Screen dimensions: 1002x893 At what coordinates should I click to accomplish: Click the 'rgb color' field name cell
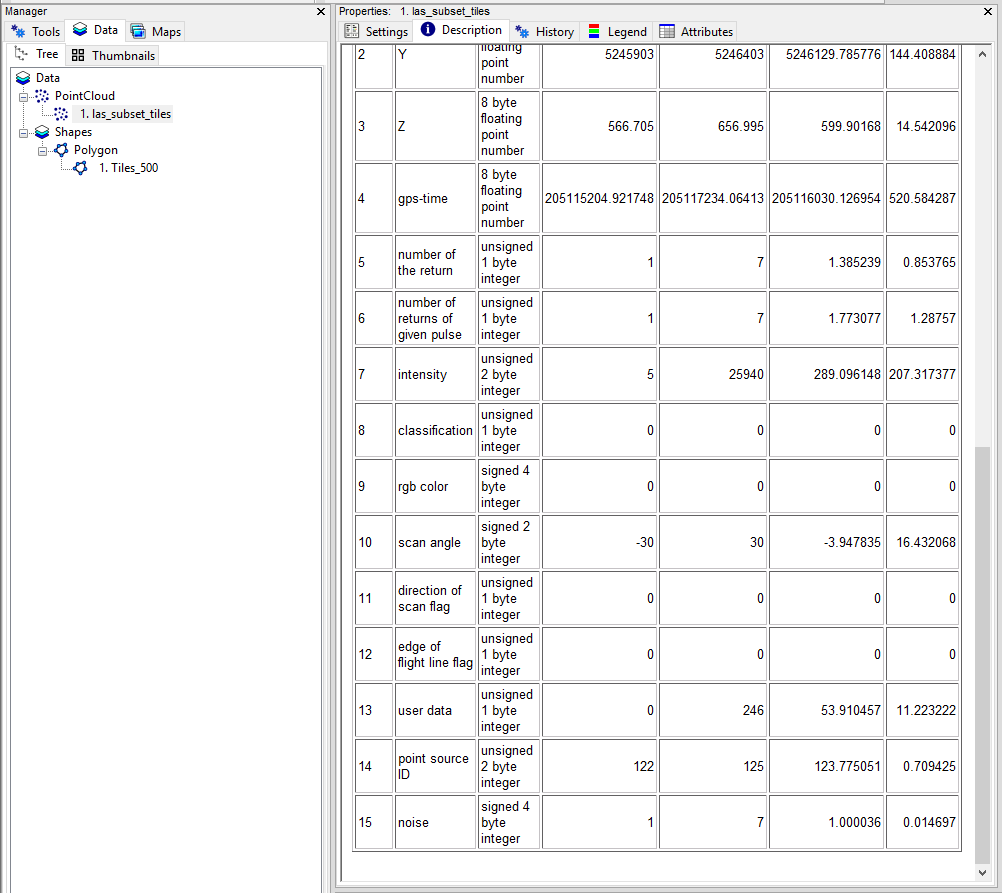pyautogui.click(x=435, y=486)
